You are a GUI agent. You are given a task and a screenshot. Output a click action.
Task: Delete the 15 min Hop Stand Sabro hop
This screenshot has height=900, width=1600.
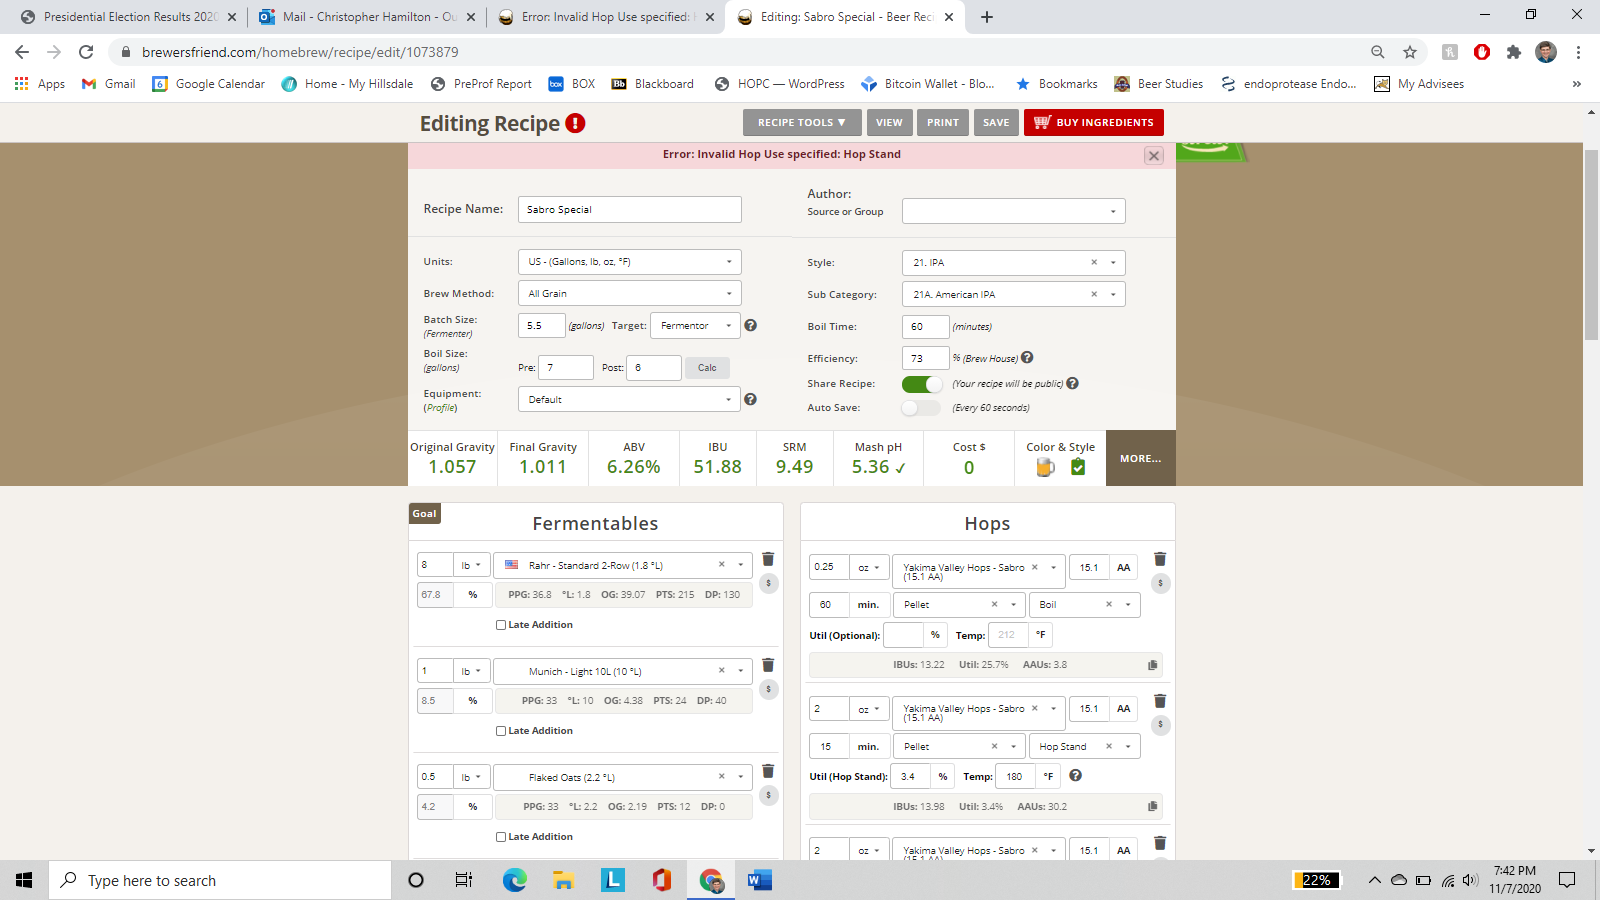click(x=1160, y=701)
